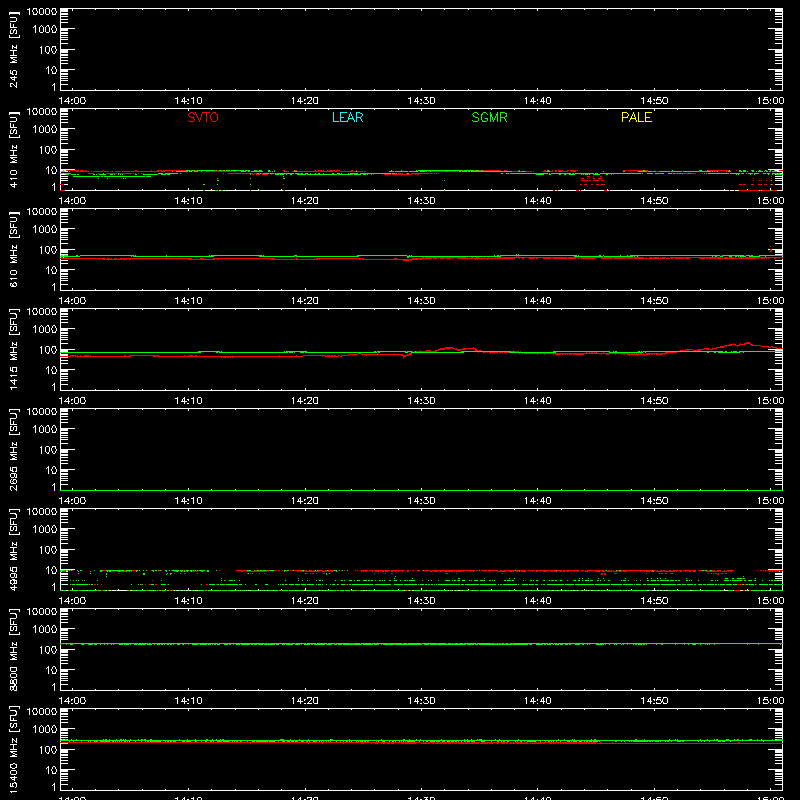Click the 14:40 time label of the 2695 MHz plot

point(538,501)
